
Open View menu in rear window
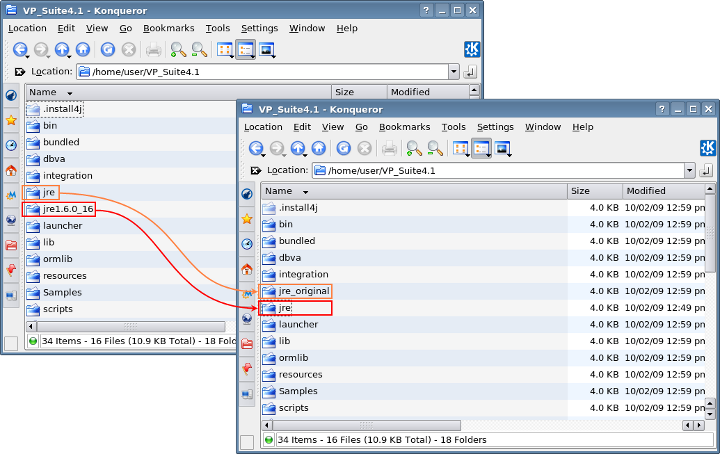pyautogui.click(x=97, y=28)
